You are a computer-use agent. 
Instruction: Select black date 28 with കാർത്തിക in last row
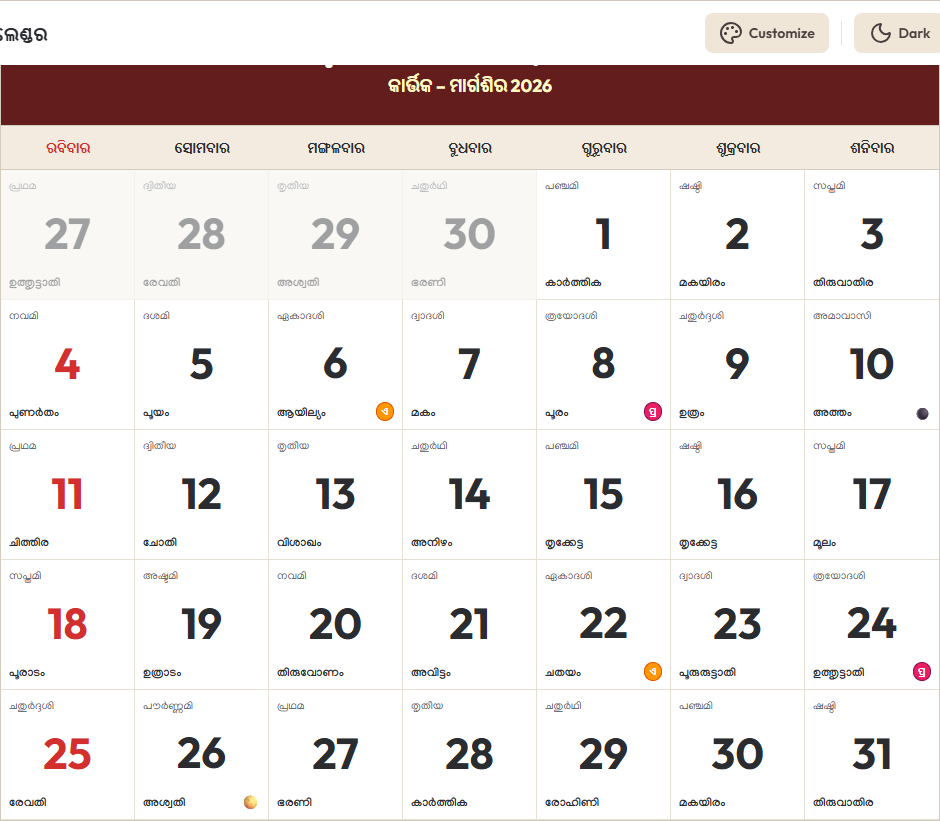click(469, 754)
